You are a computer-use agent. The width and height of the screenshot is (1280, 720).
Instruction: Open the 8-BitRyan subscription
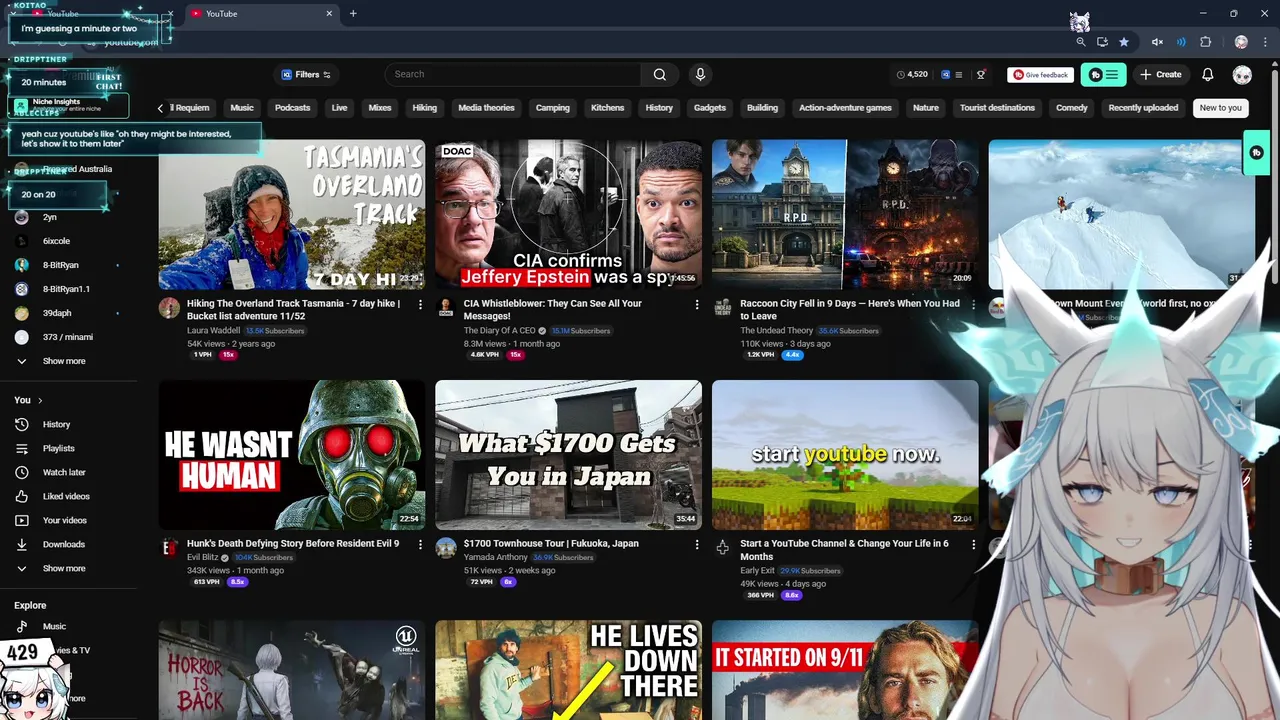point(60,265)
